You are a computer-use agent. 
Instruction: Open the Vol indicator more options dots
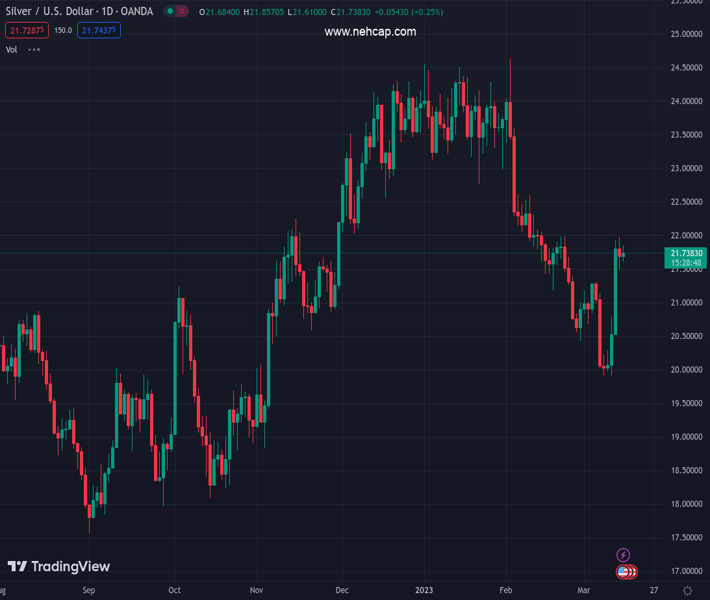coord(35,49)
